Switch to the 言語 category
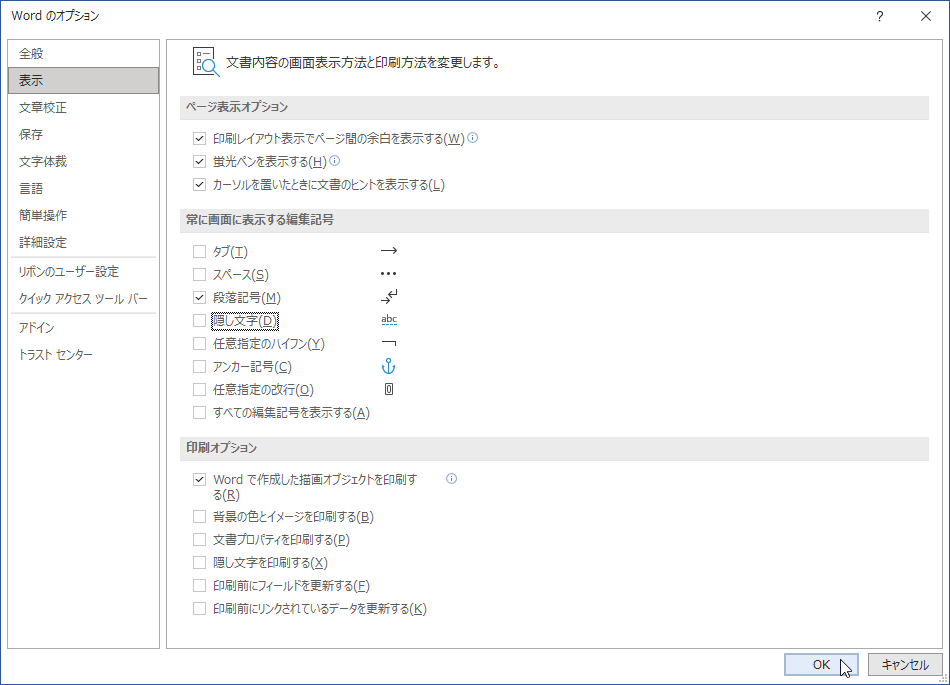950x685 pixels. [84, 188]
